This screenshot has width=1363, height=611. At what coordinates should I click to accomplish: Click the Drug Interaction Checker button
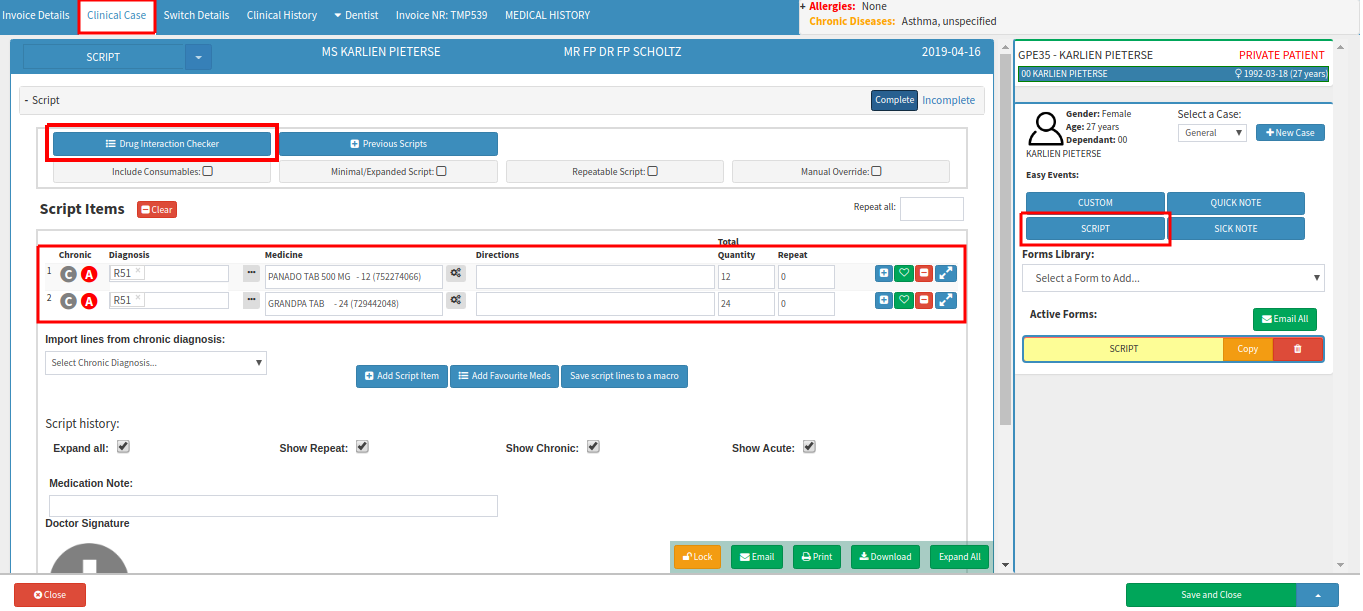click(x=162, y=144)
